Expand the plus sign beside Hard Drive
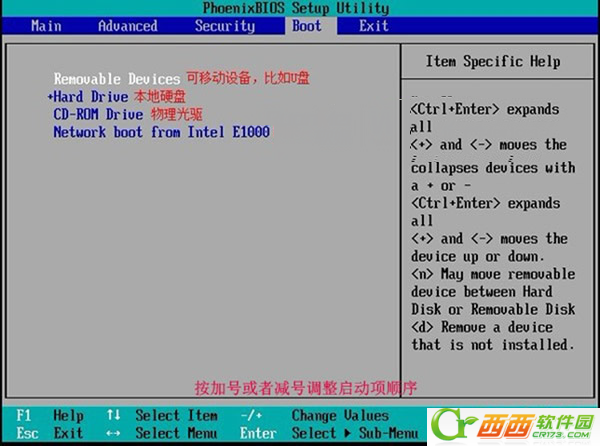 (x=50, y=96)
